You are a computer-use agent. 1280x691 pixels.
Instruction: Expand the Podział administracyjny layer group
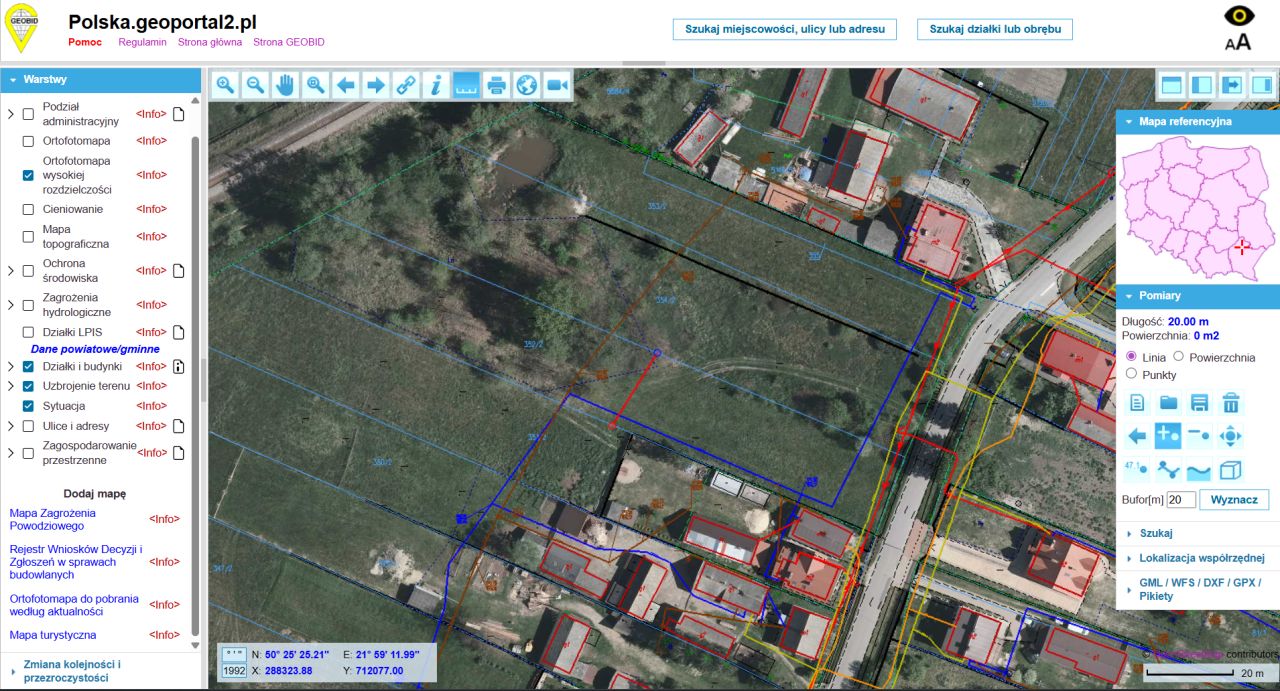pos(11,114)
